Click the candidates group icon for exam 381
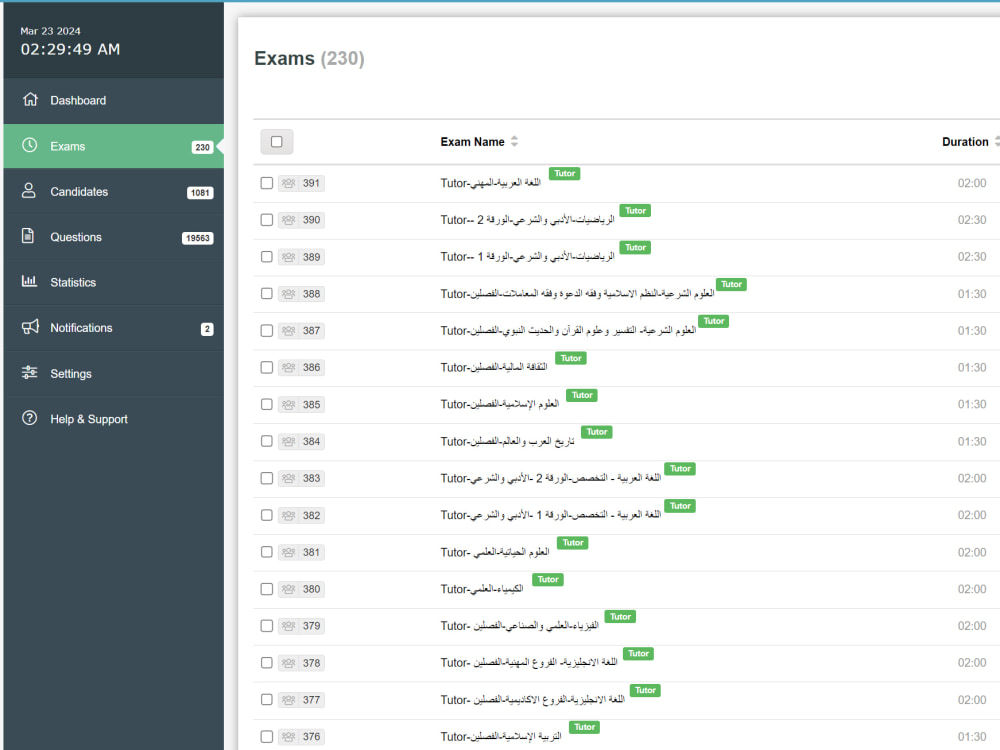 tap(288, 552)
